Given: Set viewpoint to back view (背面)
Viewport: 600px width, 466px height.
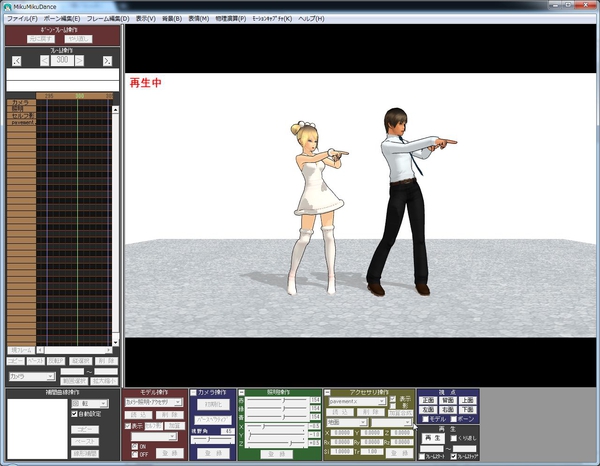Looking at the screenshot, I should point(448,401).
